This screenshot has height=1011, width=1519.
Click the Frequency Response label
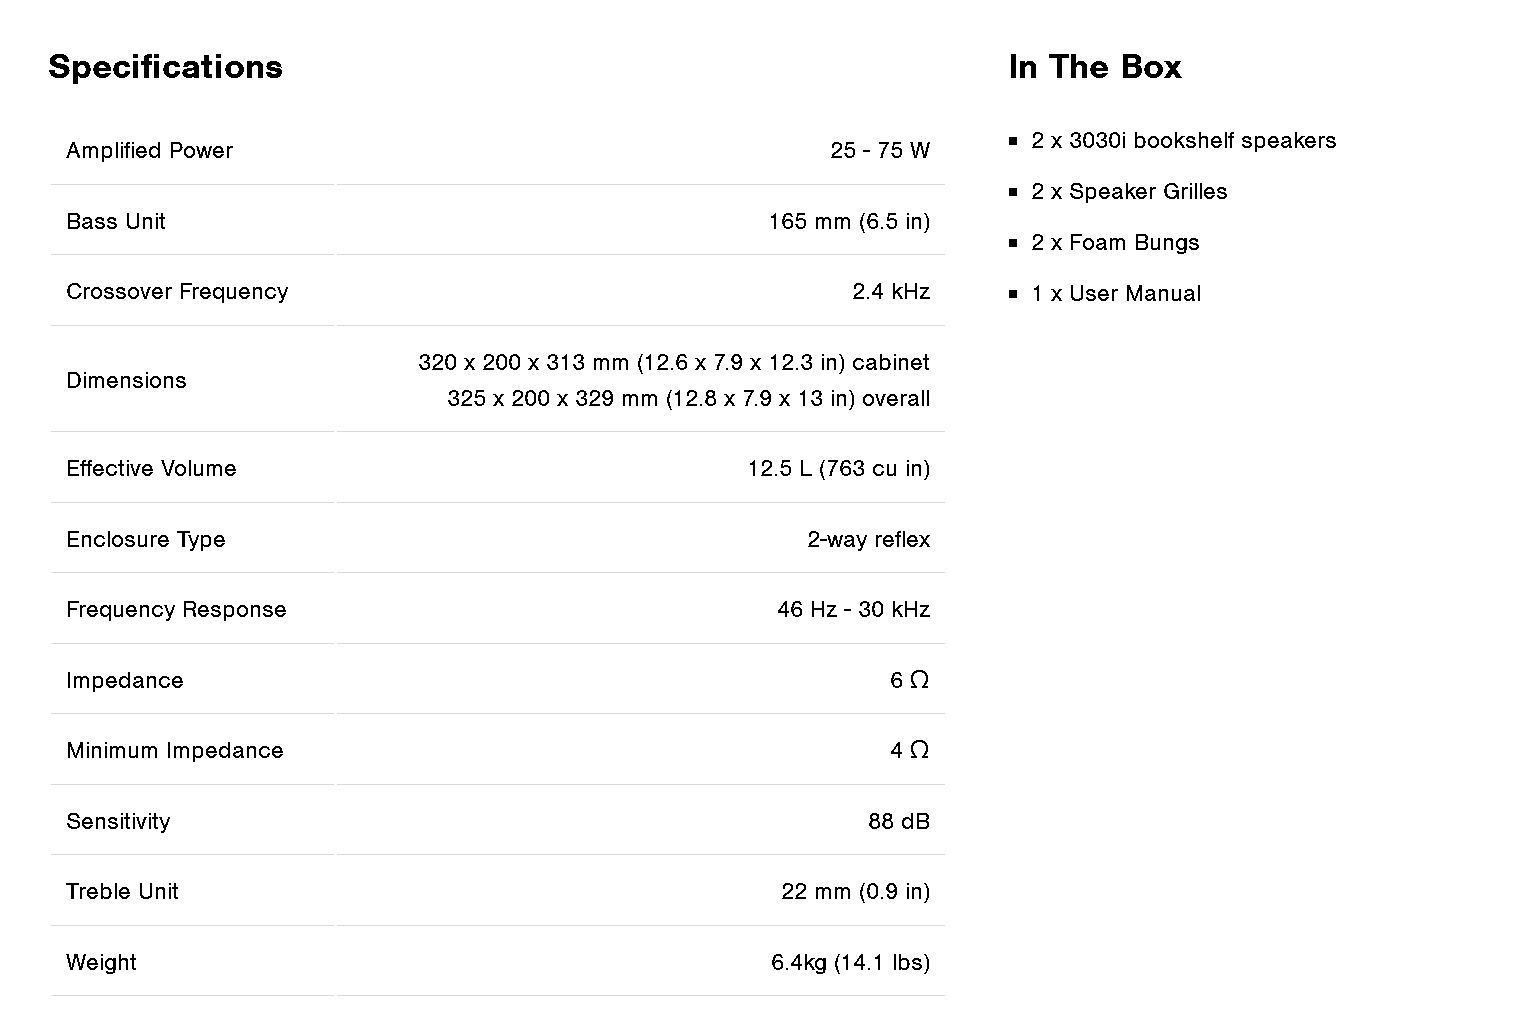pos(176,609)
